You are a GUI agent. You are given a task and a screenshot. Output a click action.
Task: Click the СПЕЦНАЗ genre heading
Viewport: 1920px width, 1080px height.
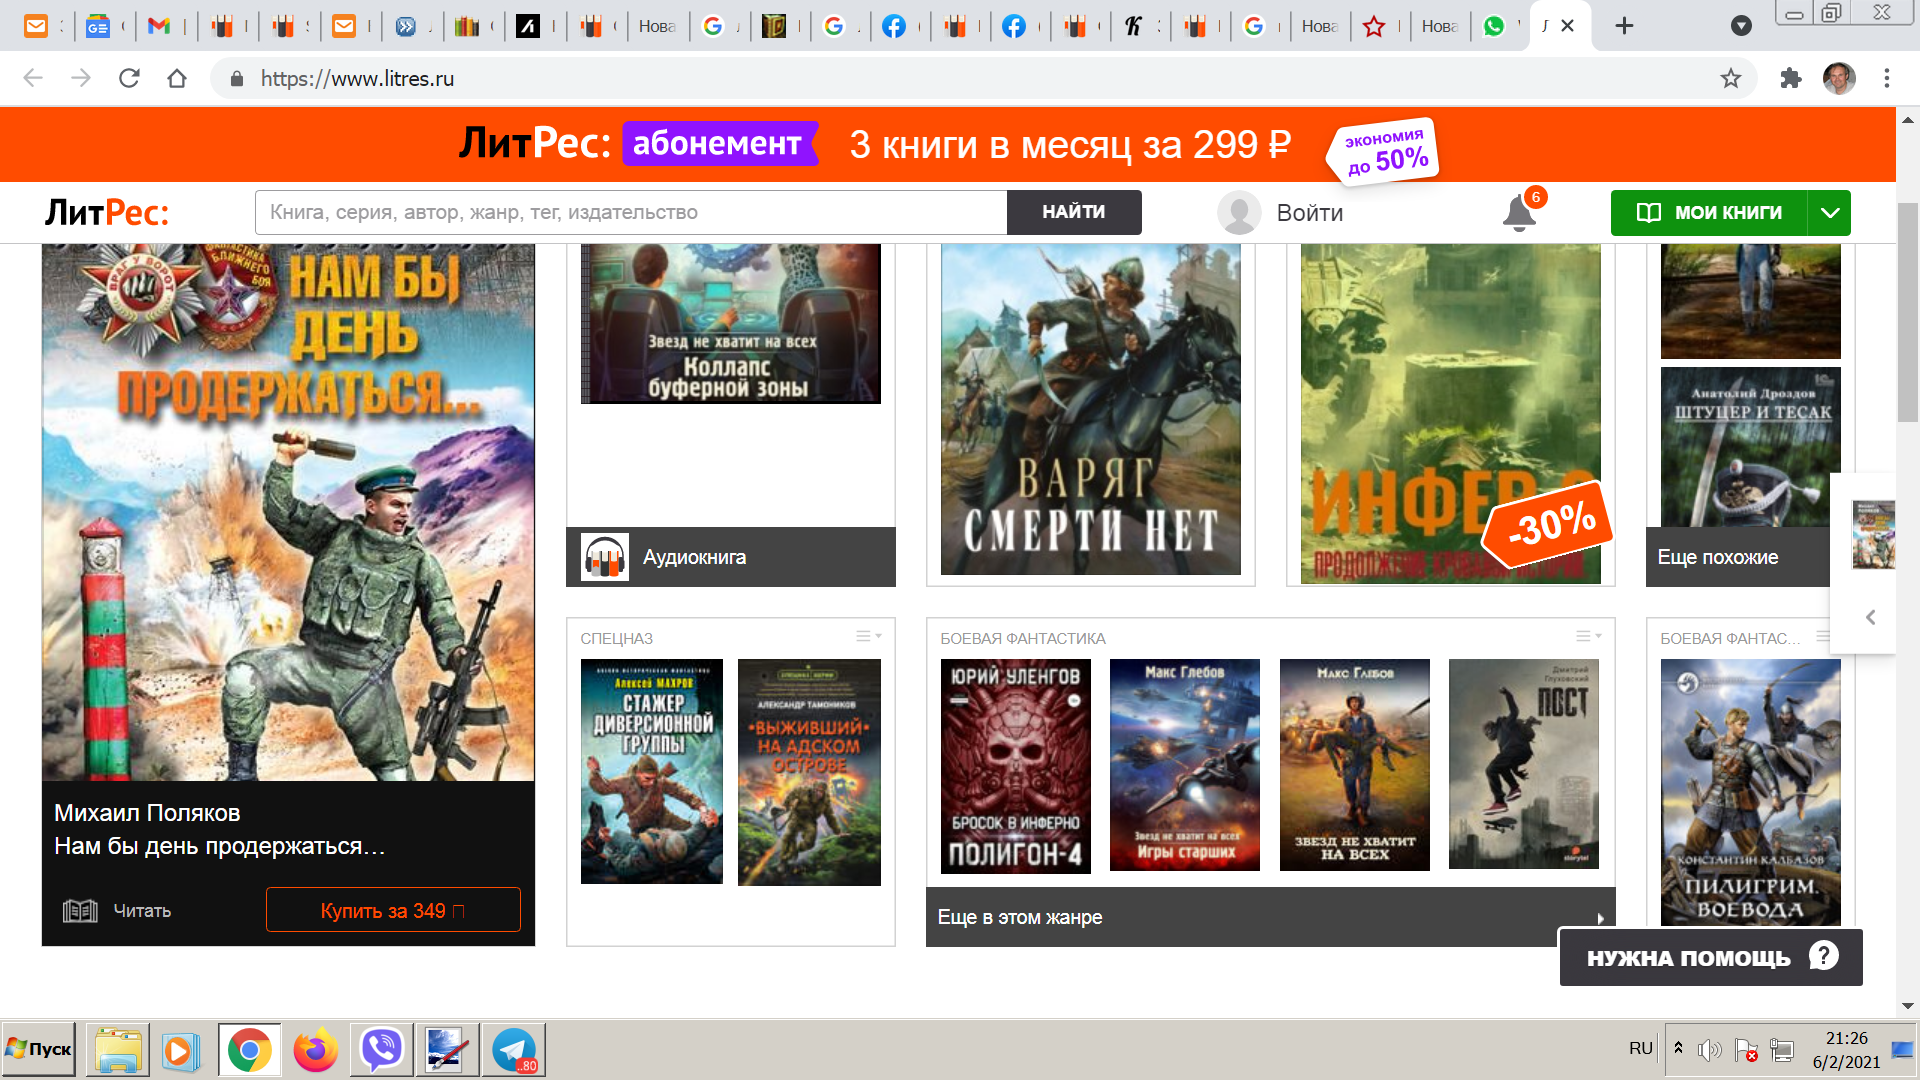pos(616,638)
